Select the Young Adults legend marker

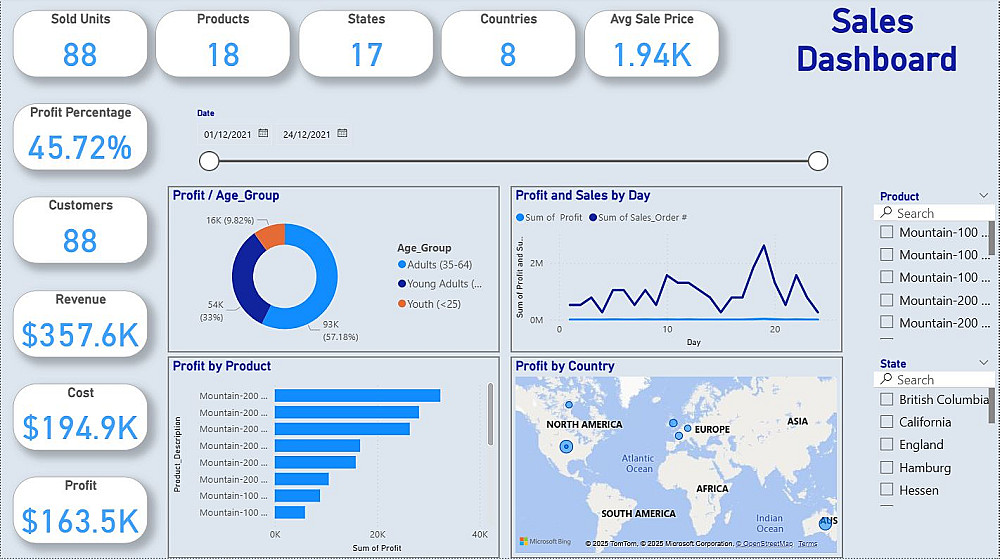[x=402, y=284]
